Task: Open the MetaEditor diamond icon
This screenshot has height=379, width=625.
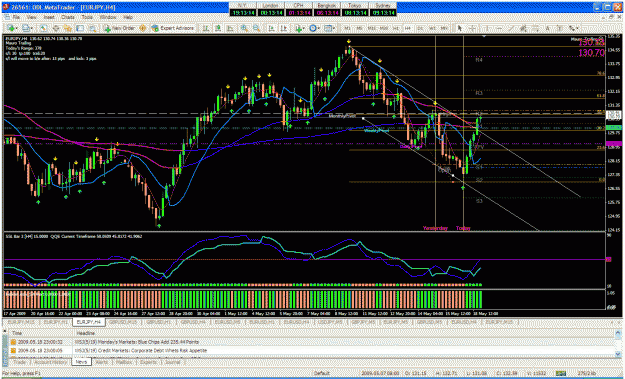Action: [x=142, y=28]
